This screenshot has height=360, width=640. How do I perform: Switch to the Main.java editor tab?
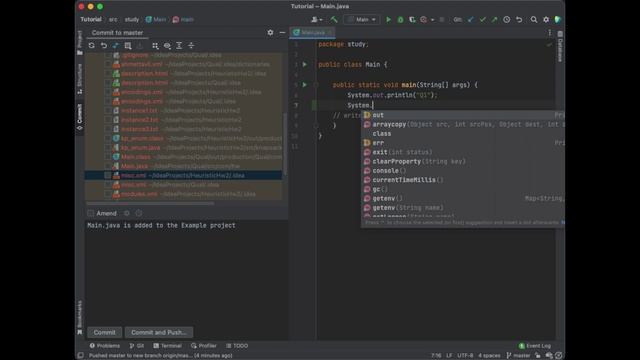[x=312, y=33]
